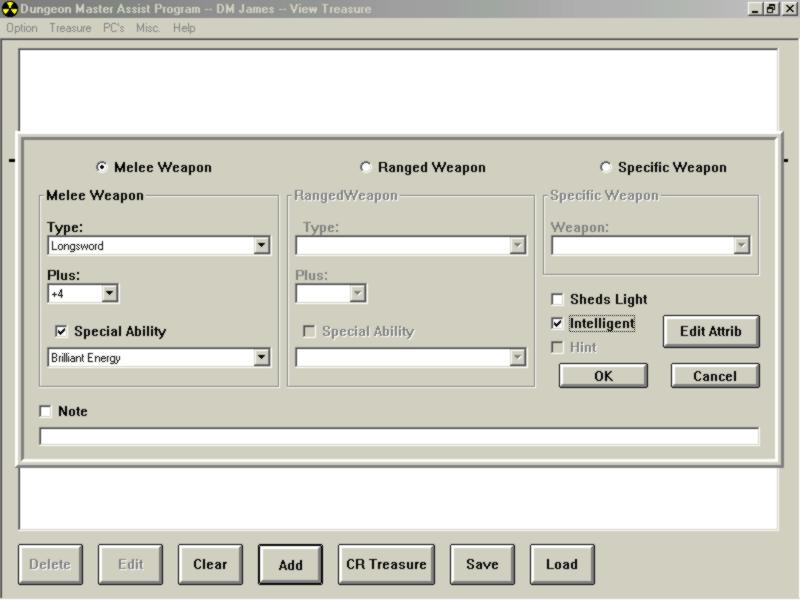
Task: Click the Edit Attrib button
Action: click(x=710, y=331)
